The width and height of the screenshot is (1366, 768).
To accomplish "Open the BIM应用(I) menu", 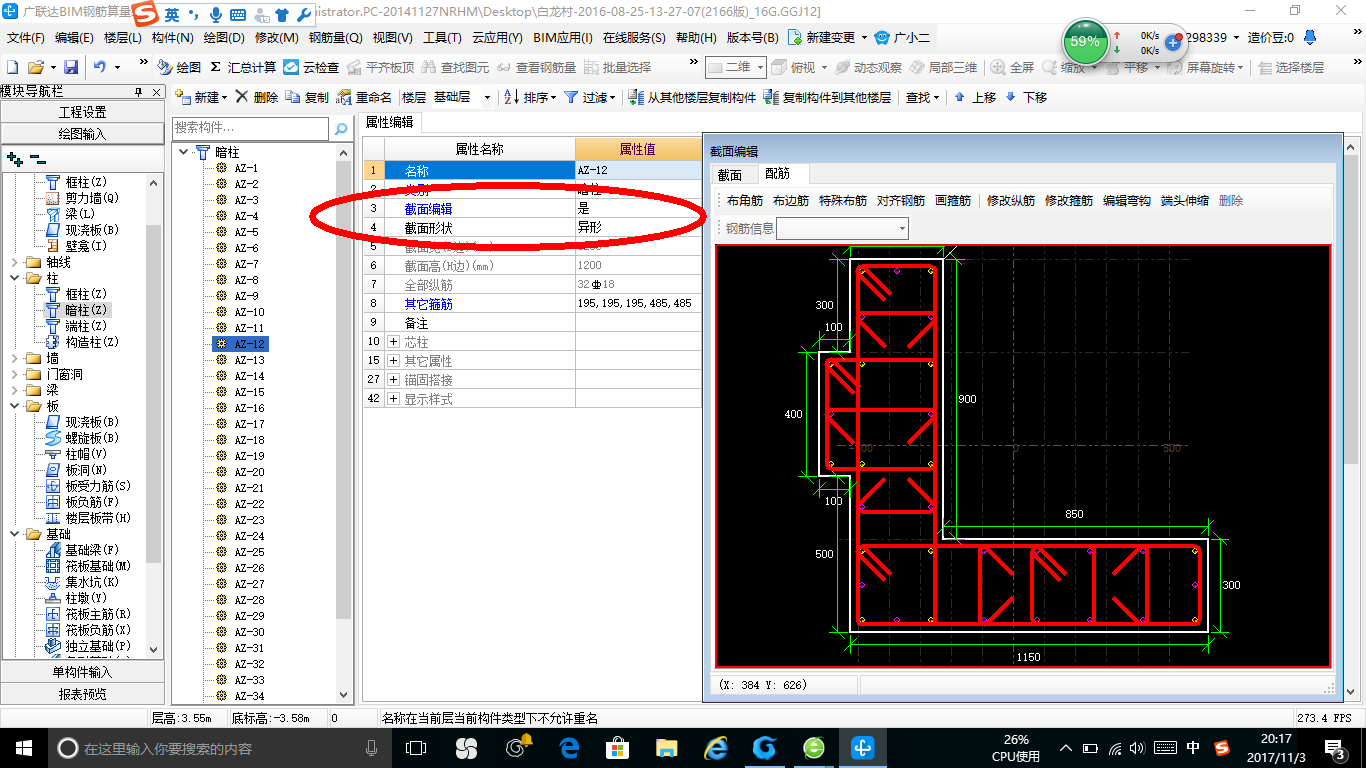I will (x=562, y=38).
